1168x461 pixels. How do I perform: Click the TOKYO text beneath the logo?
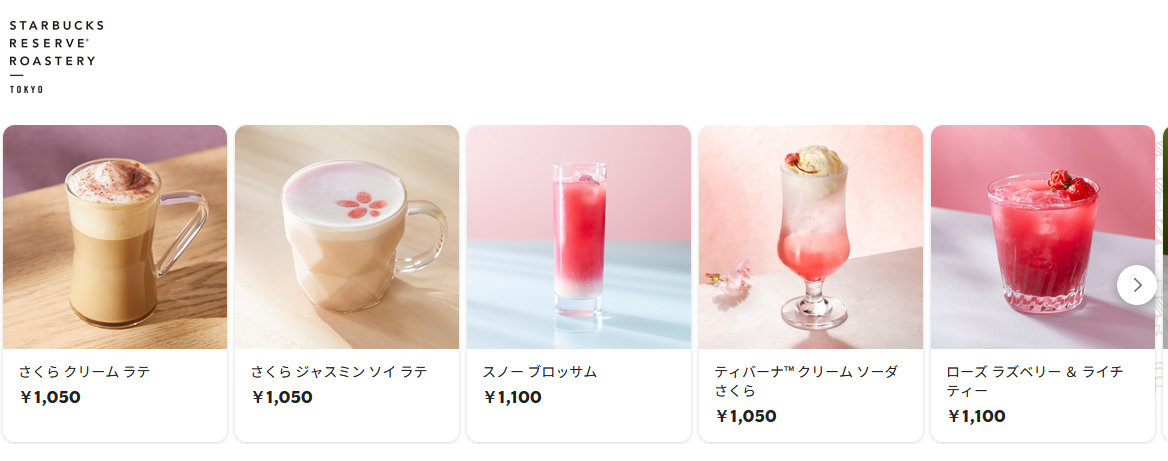click(x=26, y=89)
